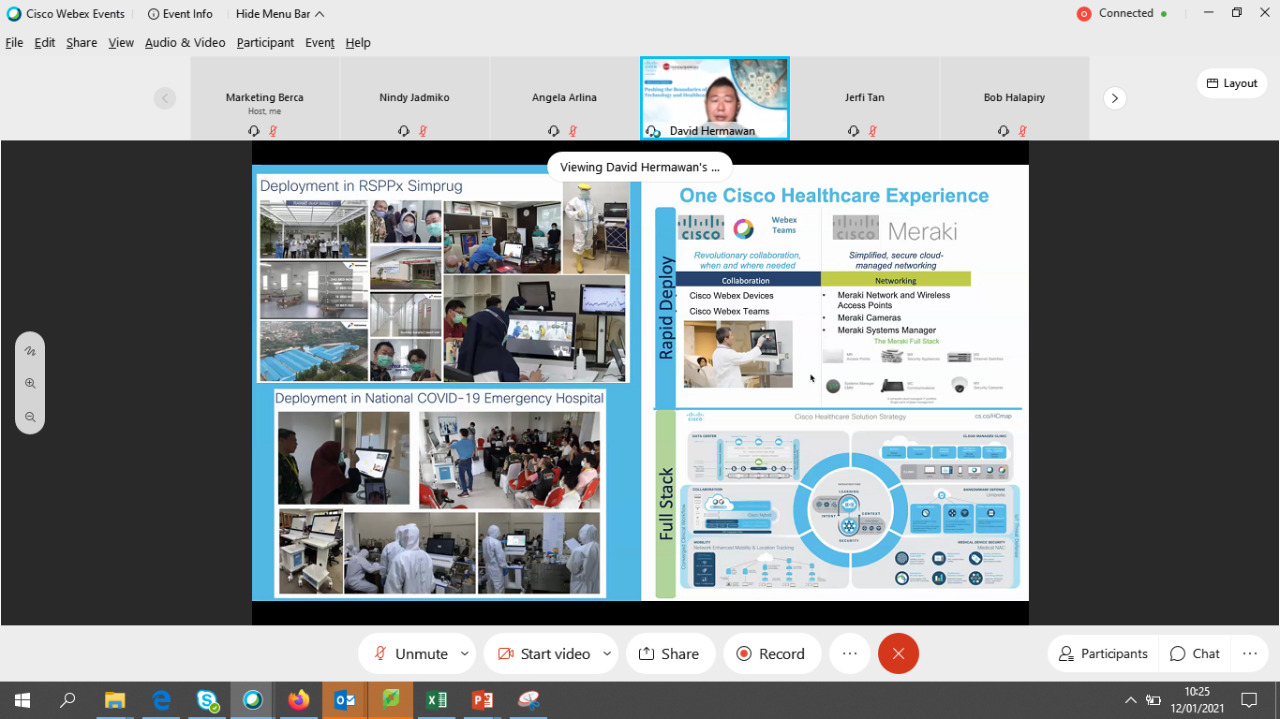Click Angela Arlina's headset audio icon
The image size is (1280, 719).
point(554,131)
